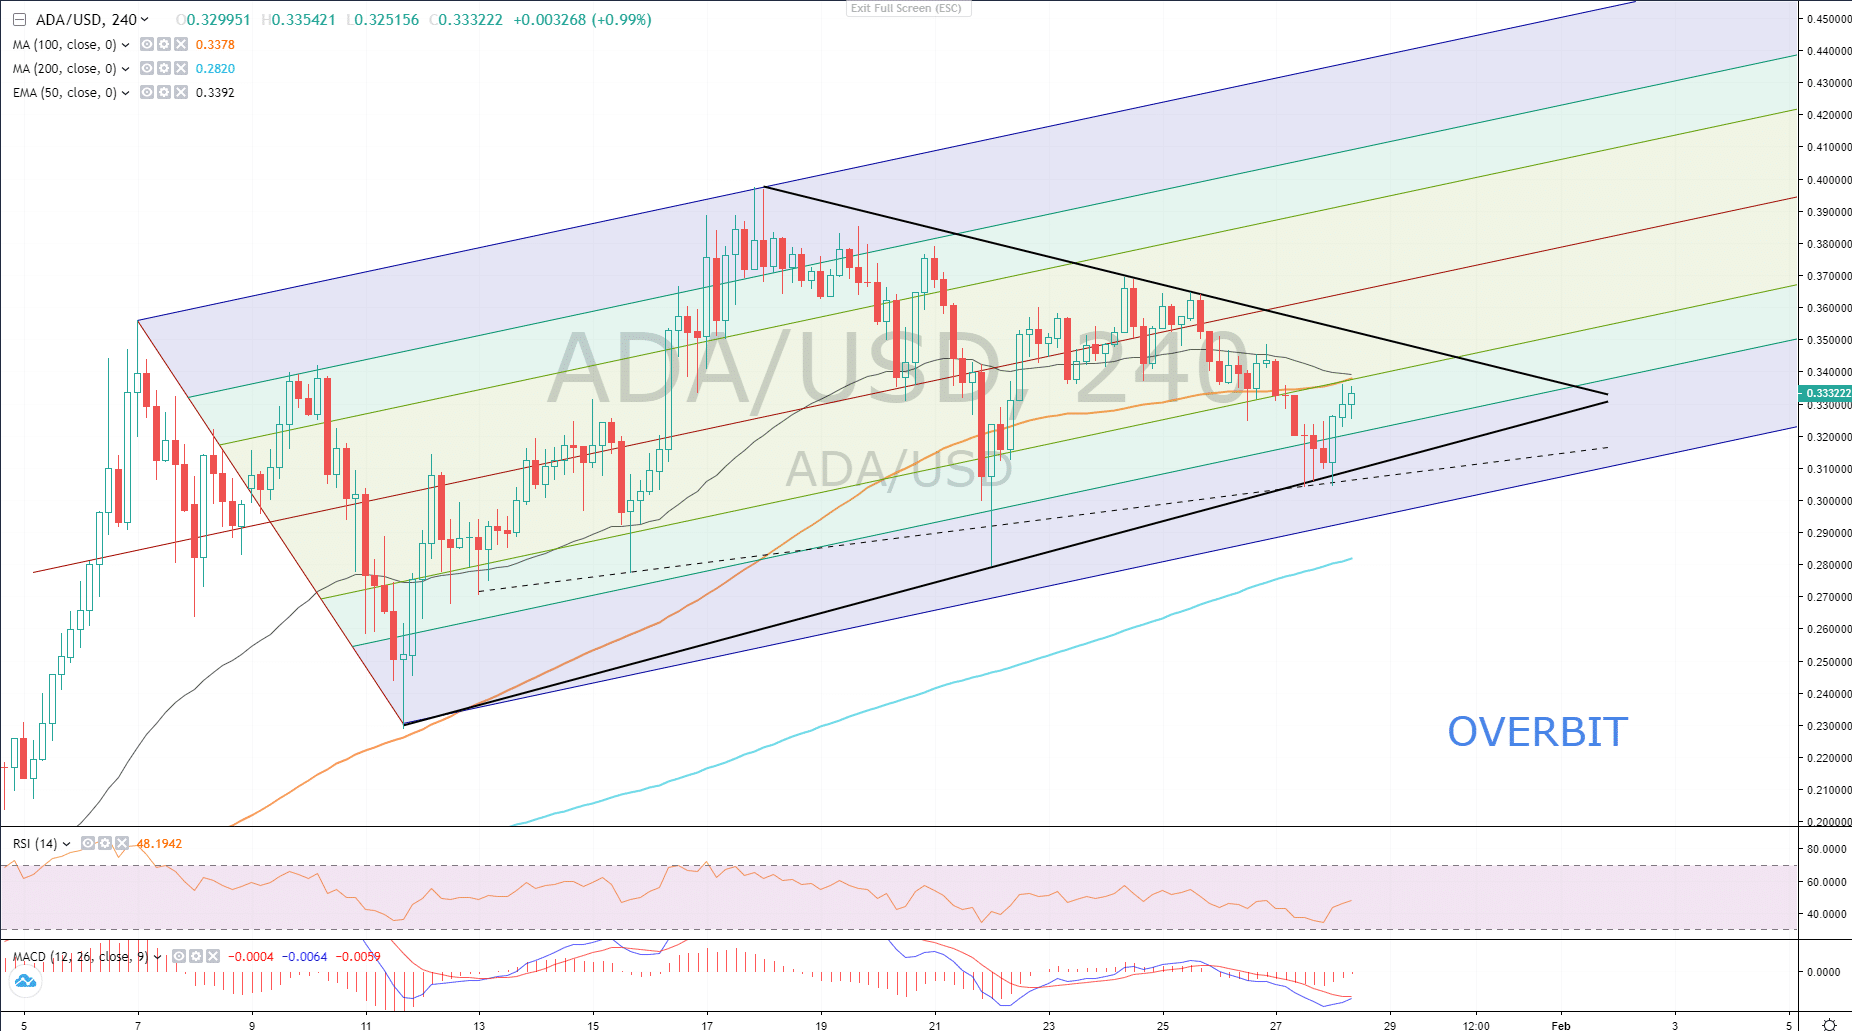Toggle RSI visibility with its eye icon
1852x1031 pixels.
tap(88, 843)
